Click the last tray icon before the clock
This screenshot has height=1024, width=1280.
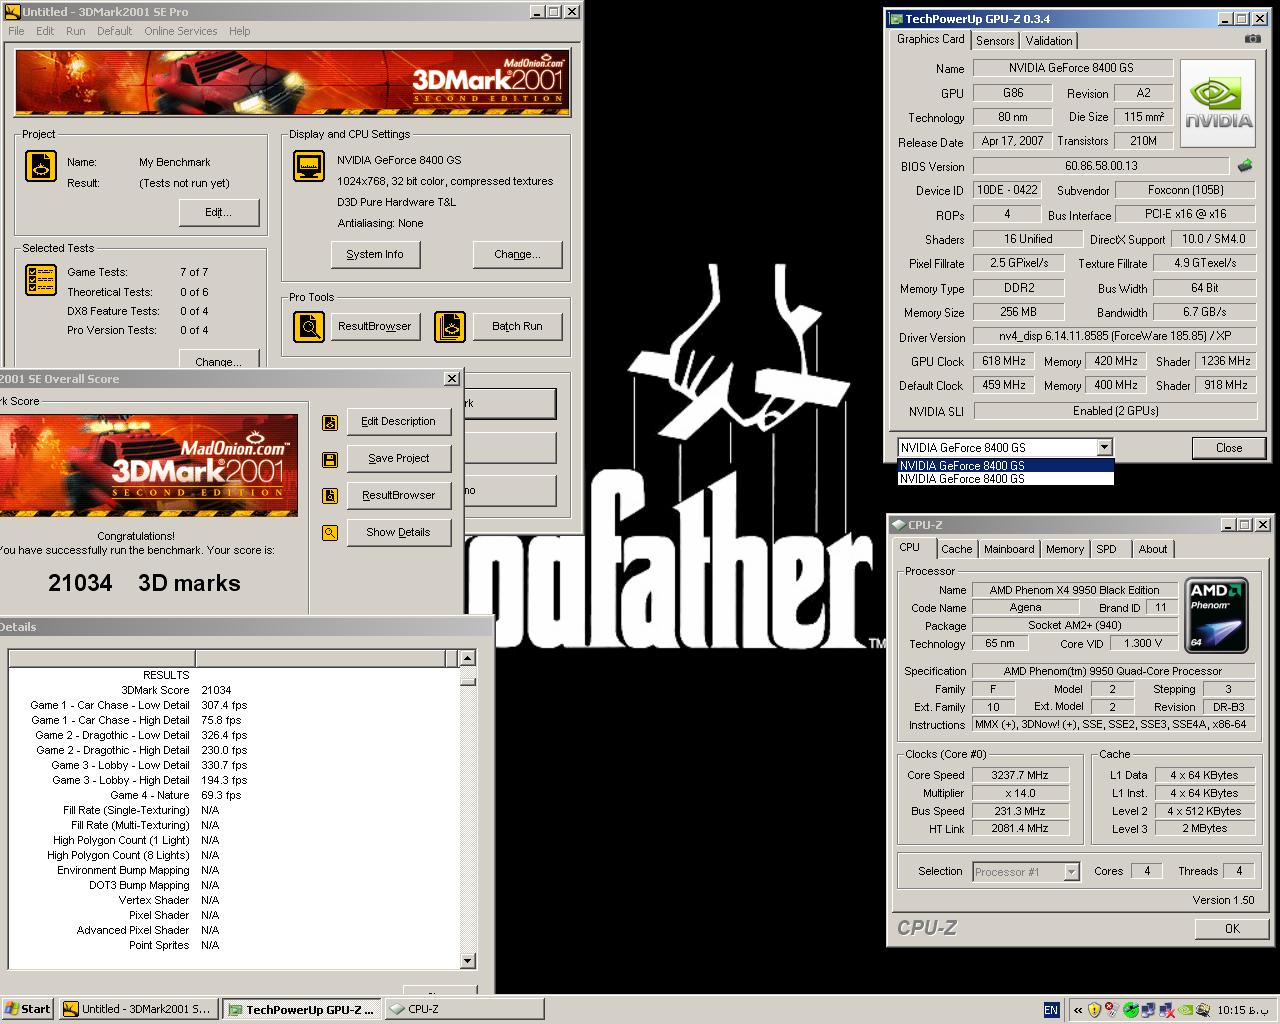click(1203, 1010)
